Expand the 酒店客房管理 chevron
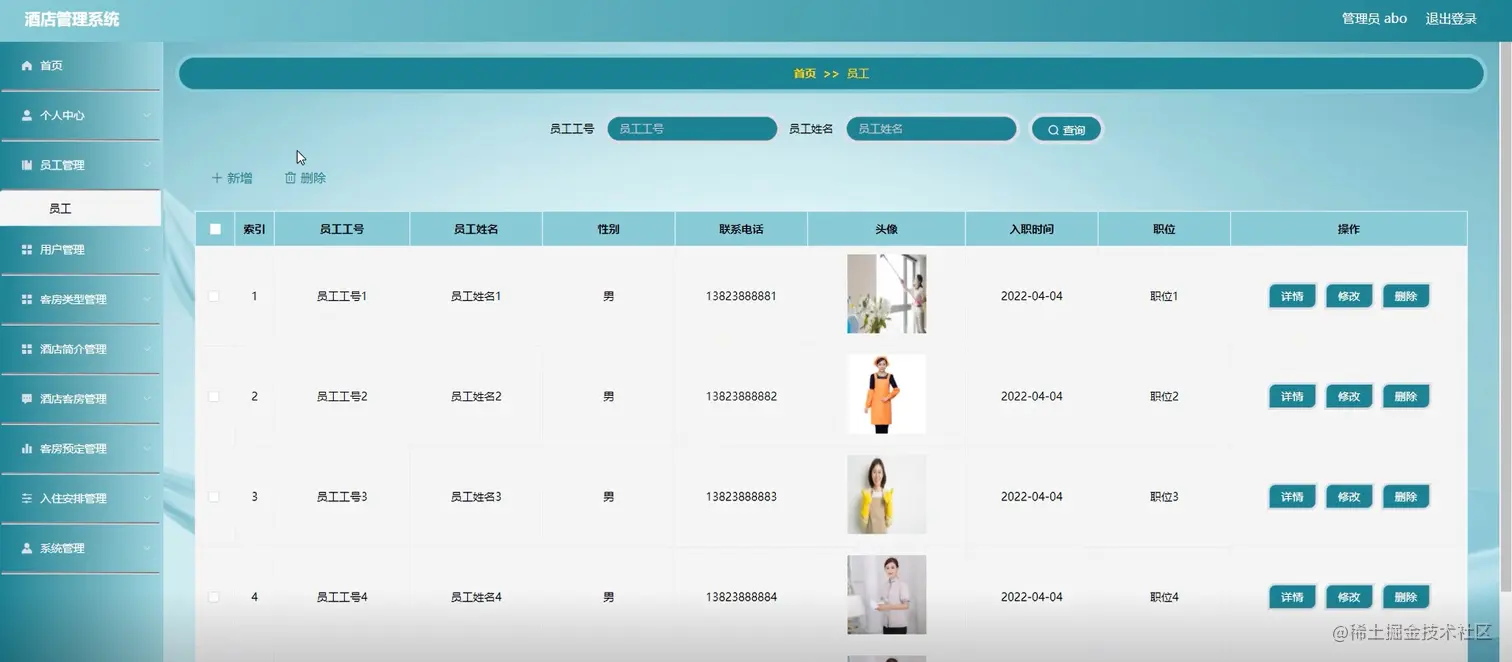 pyautogui.click(x=146, y=399)
